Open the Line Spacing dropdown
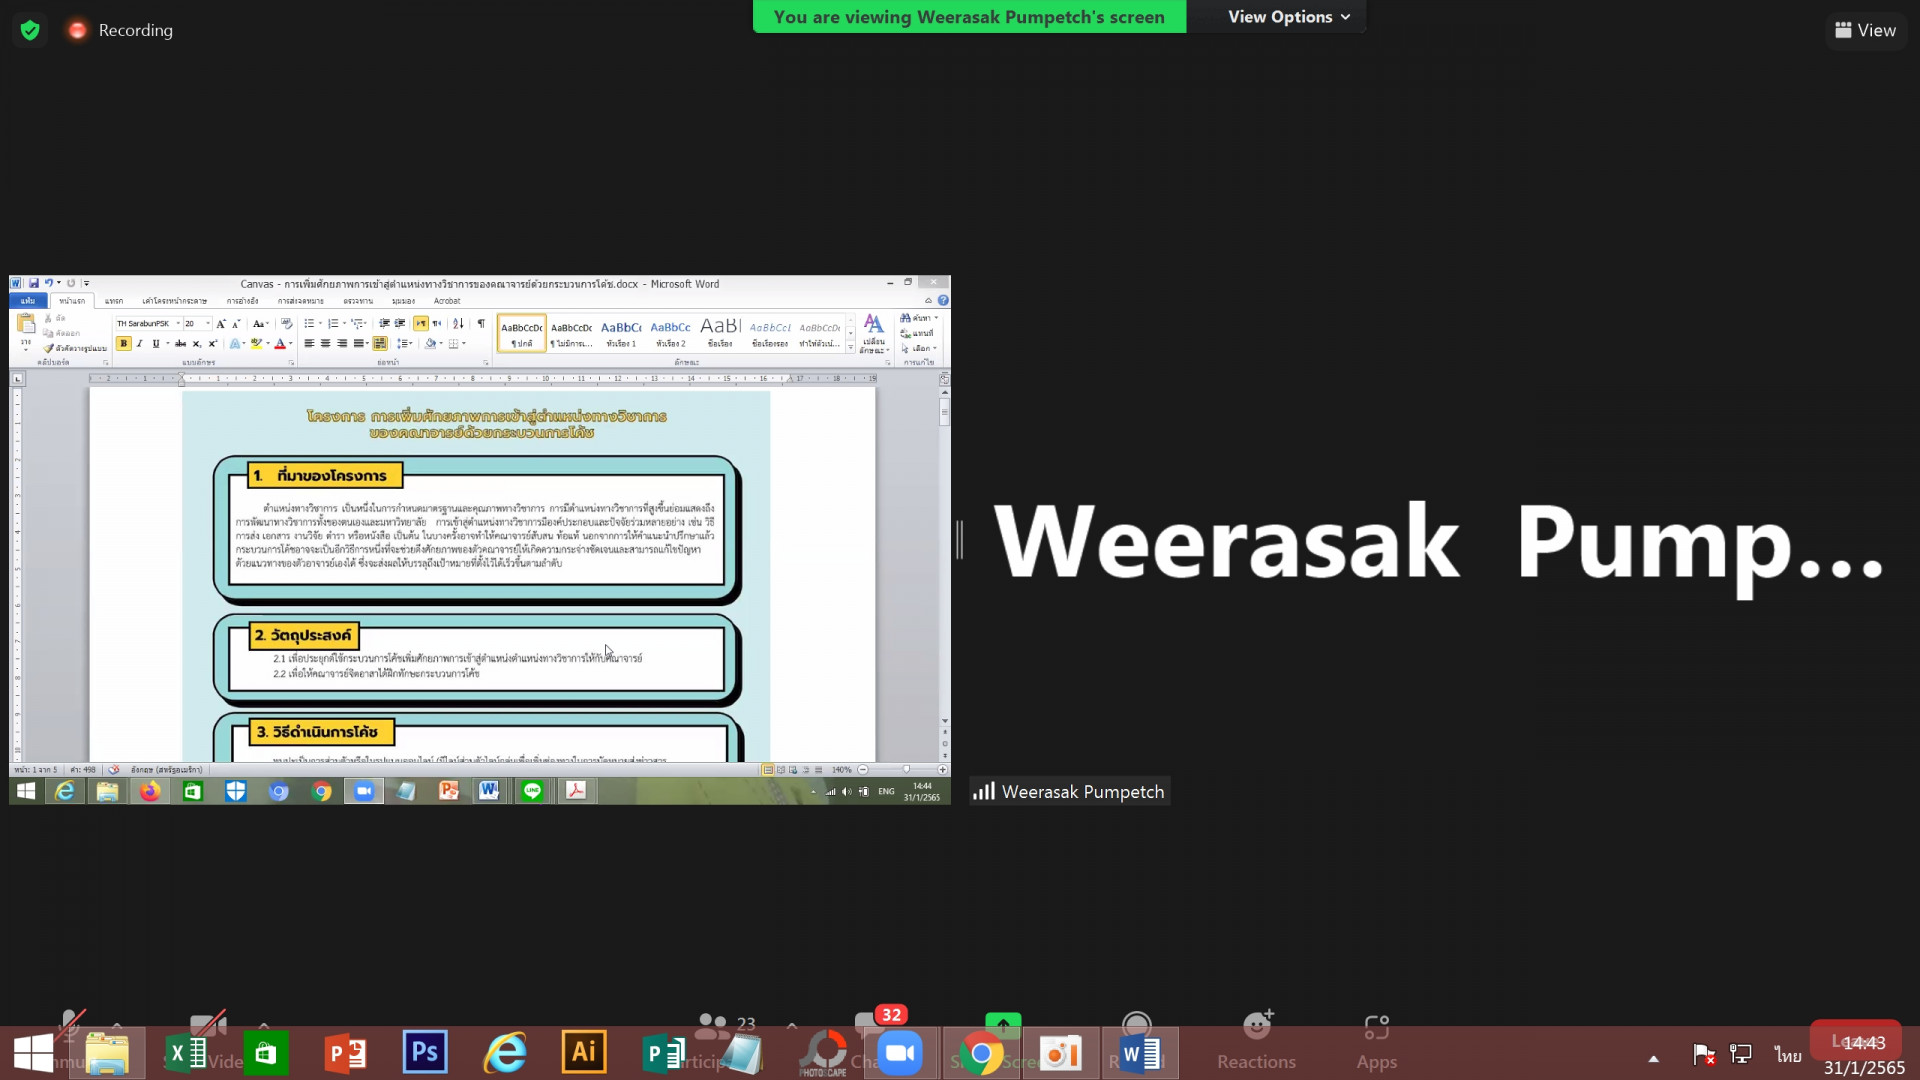1920x1080 pixels. coord(405,343)
